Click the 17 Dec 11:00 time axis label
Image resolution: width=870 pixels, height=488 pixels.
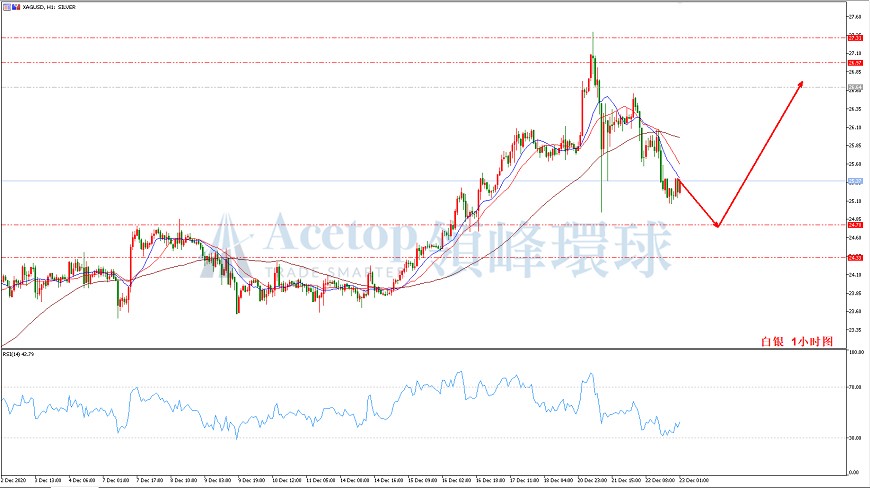[524, 480]
